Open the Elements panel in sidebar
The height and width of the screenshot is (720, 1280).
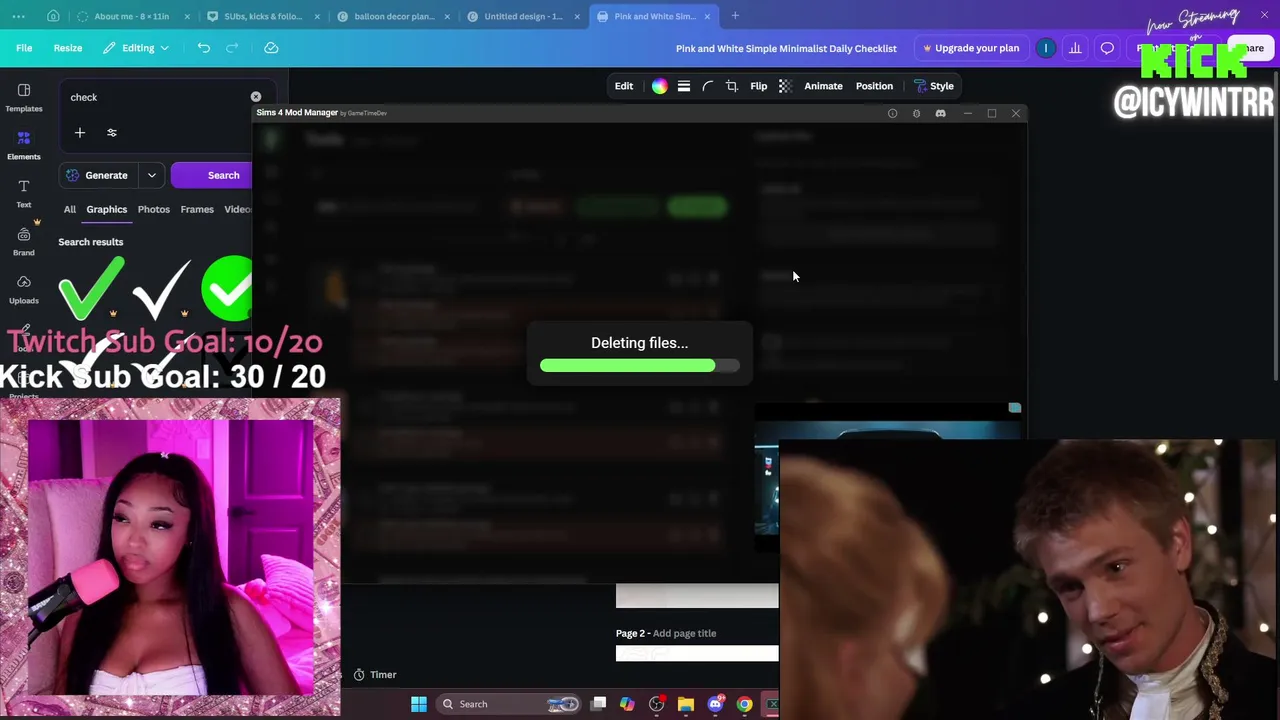[x=24, y=145]
